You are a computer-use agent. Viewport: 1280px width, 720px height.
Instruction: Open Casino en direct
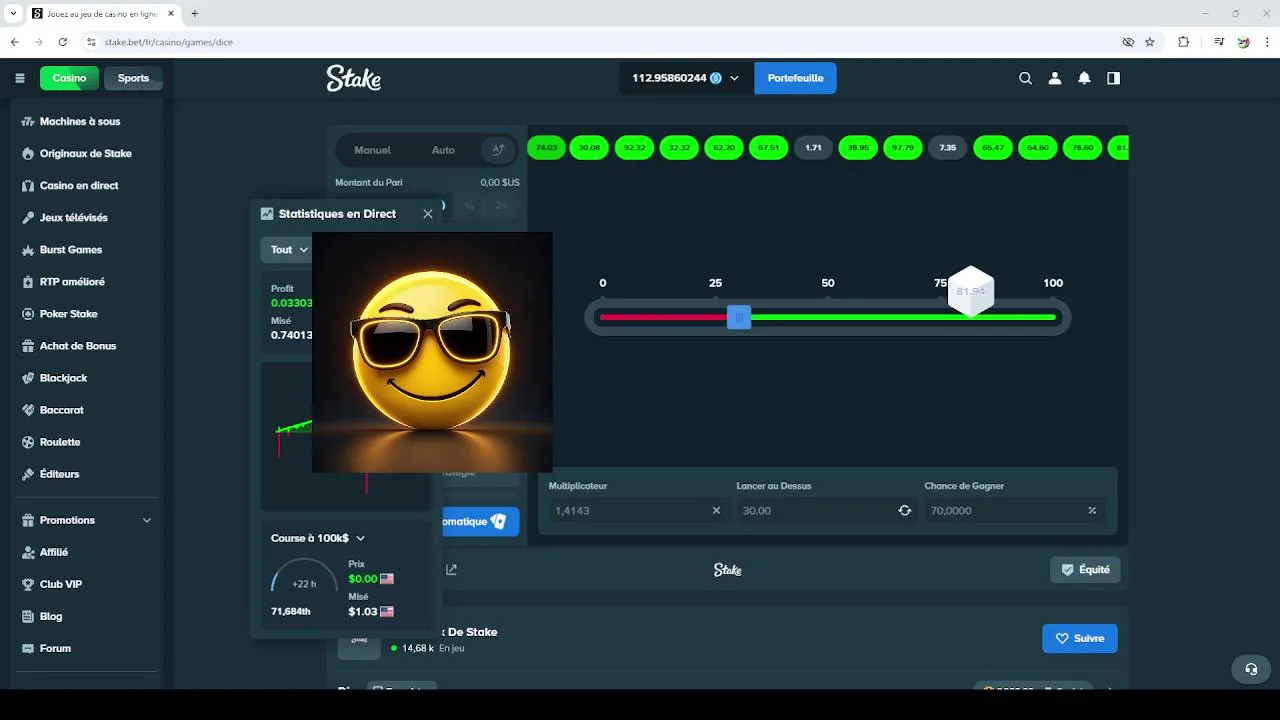tap(79, 185)
